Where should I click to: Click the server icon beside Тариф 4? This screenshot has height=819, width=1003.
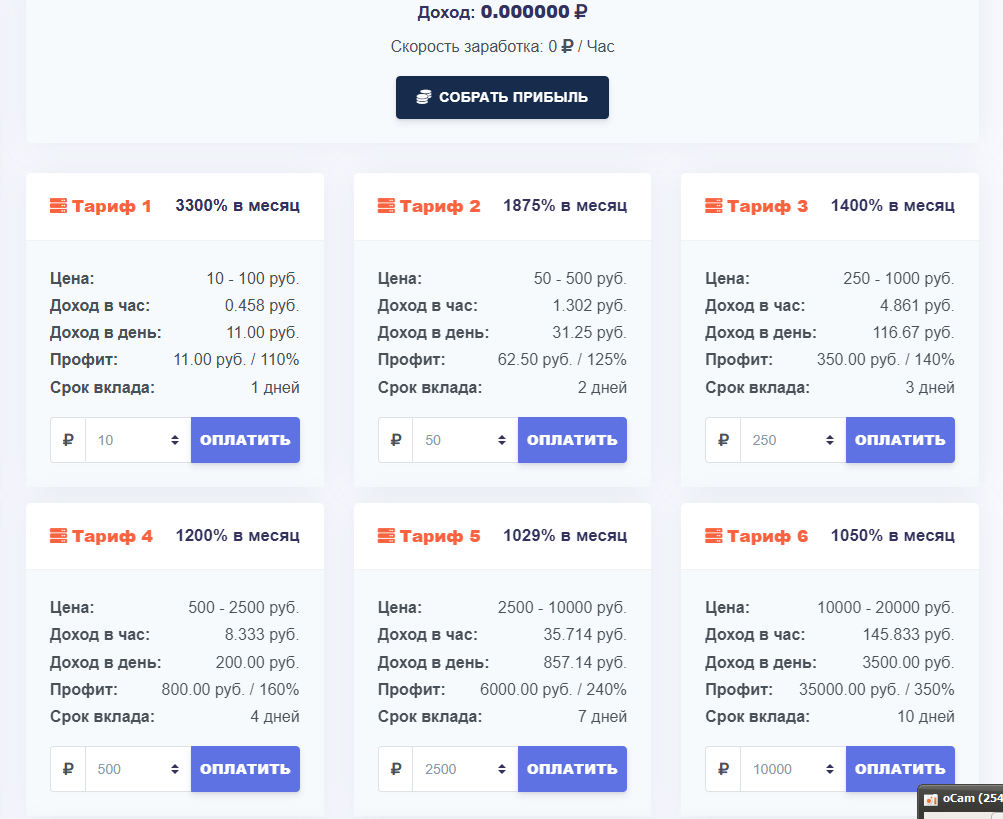click(x=58, y=536)
